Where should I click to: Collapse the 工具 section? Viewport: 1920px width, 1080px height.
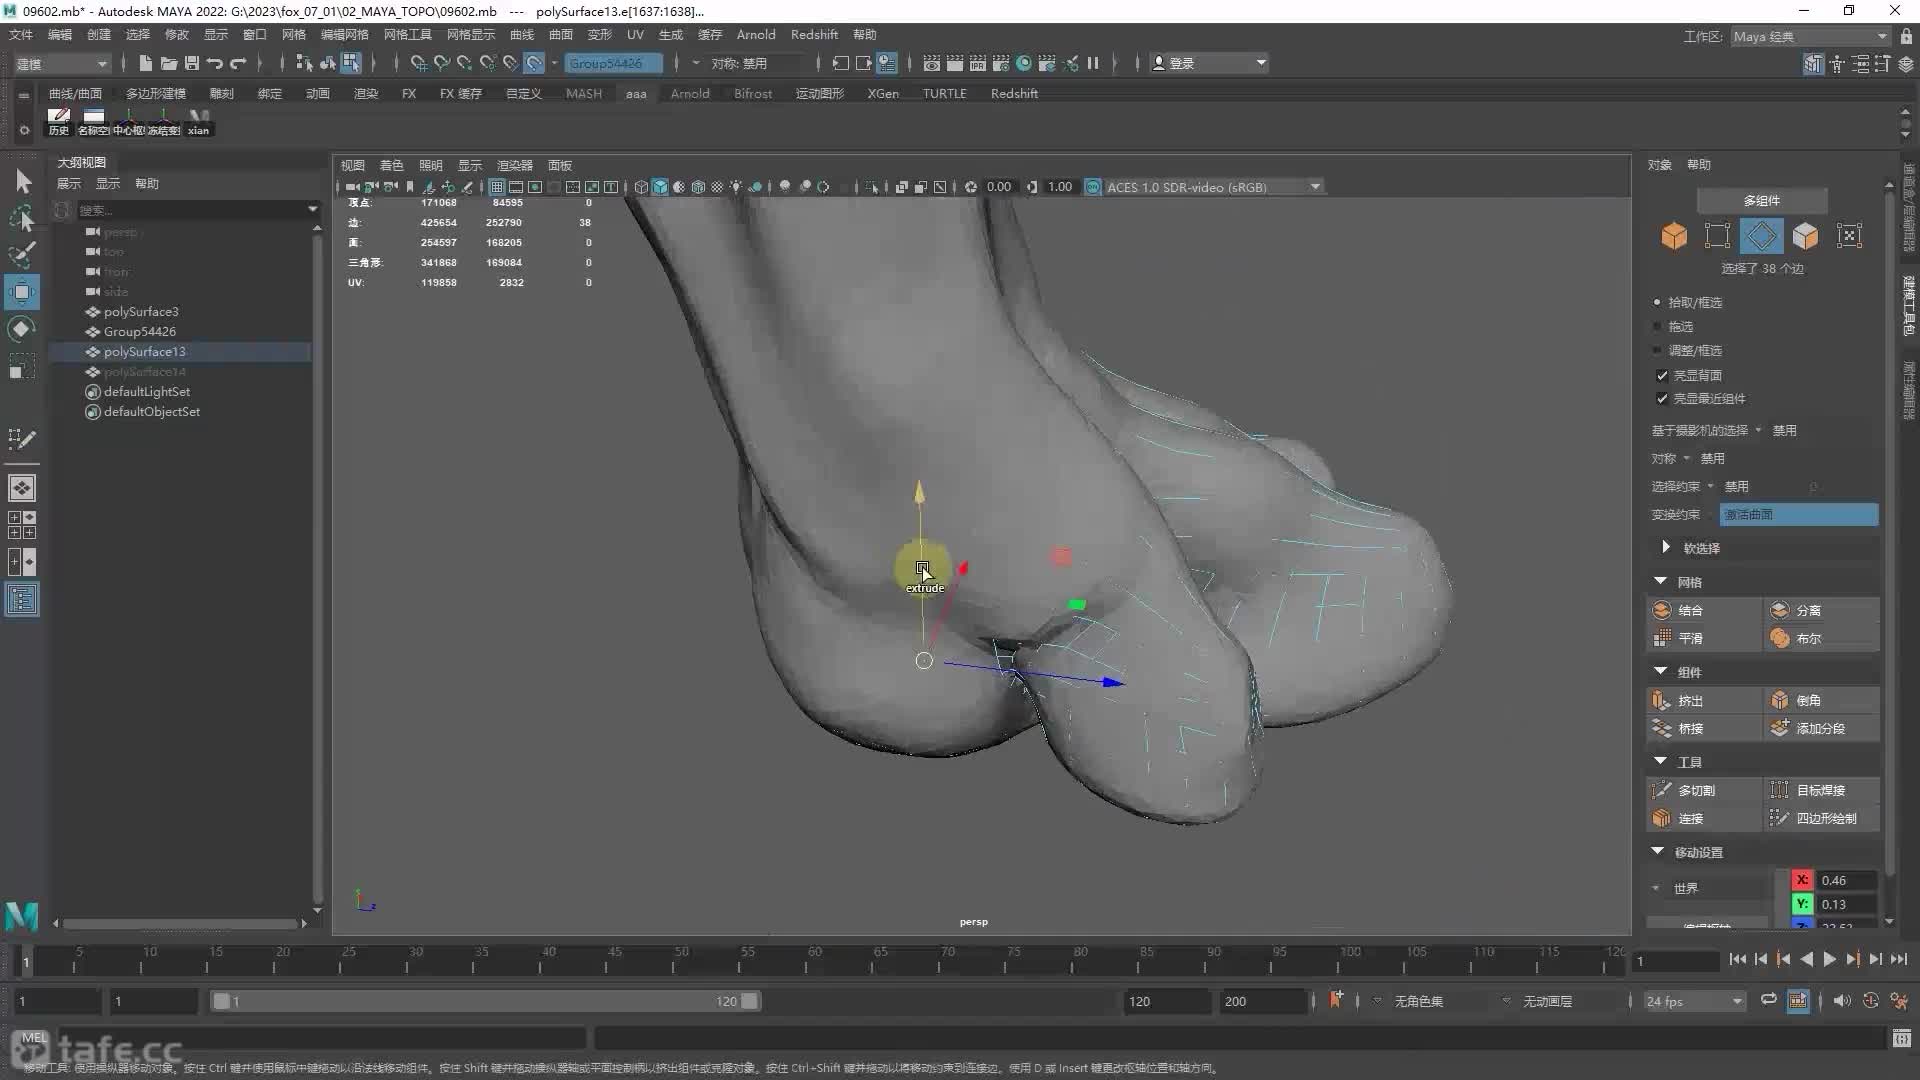coord(1661,761)
